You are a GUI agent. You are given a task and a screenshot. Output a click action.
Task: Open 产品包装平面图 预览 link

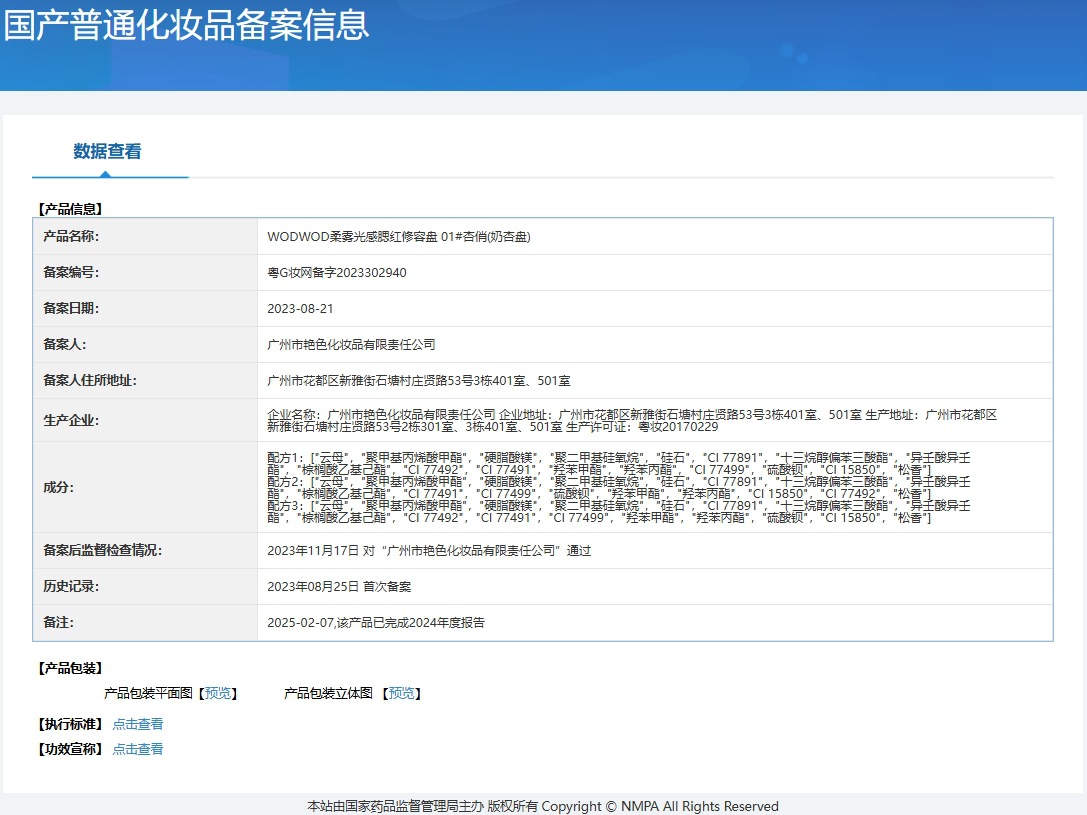pyautogui.click(x=218, y=693)
